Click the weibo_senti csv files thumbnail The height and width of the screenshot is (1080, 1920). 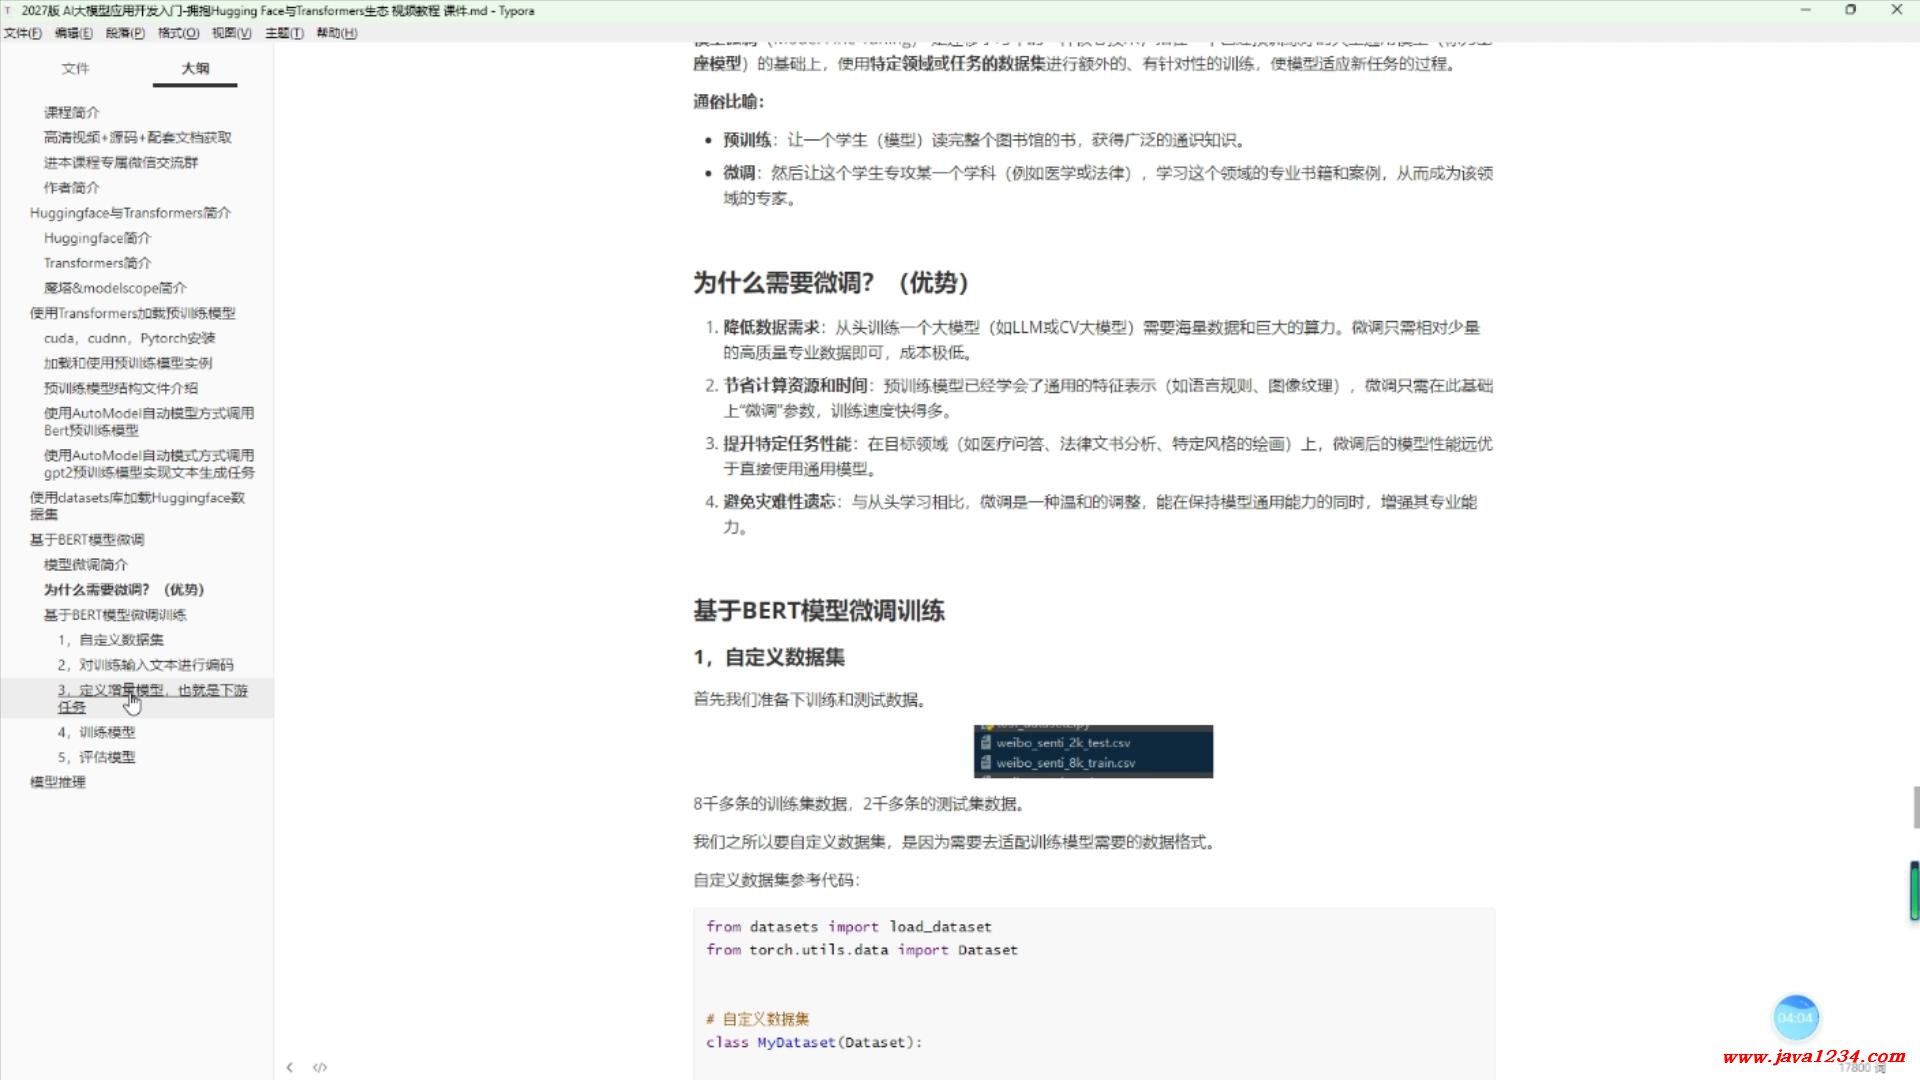[x=1093, y=752]
